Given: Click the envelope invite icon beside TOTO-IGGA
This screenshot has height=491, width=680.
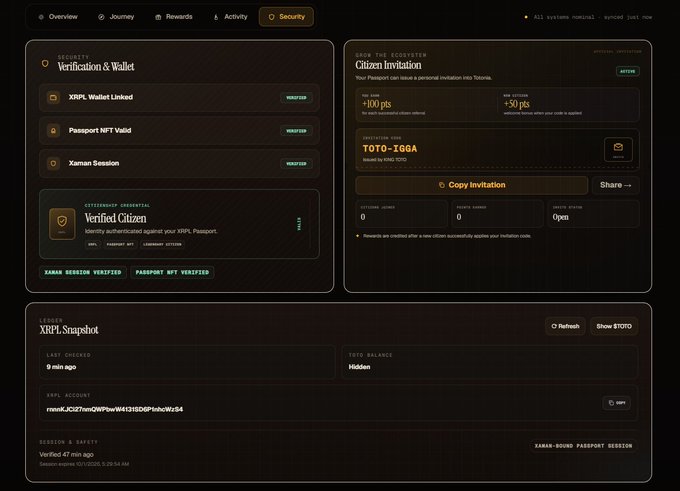Looking at the screenshot, I should pyautogui.click(x=618, y=149).
